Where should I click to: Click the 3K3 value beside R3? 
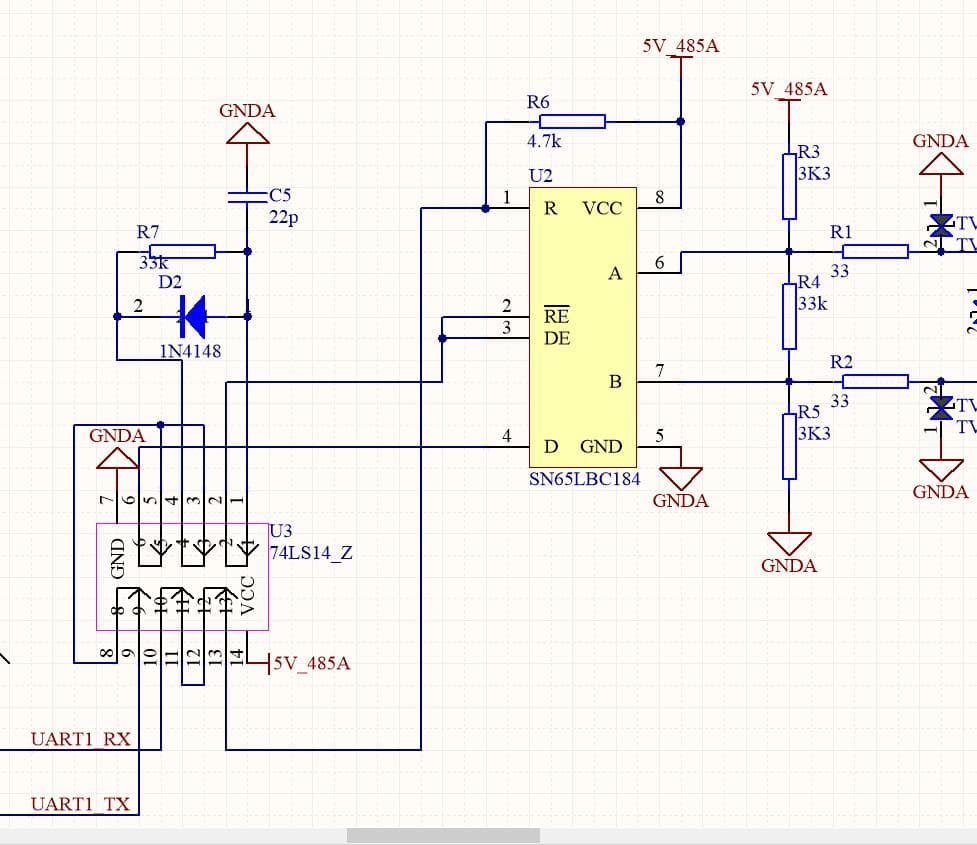tap(814, 173)
